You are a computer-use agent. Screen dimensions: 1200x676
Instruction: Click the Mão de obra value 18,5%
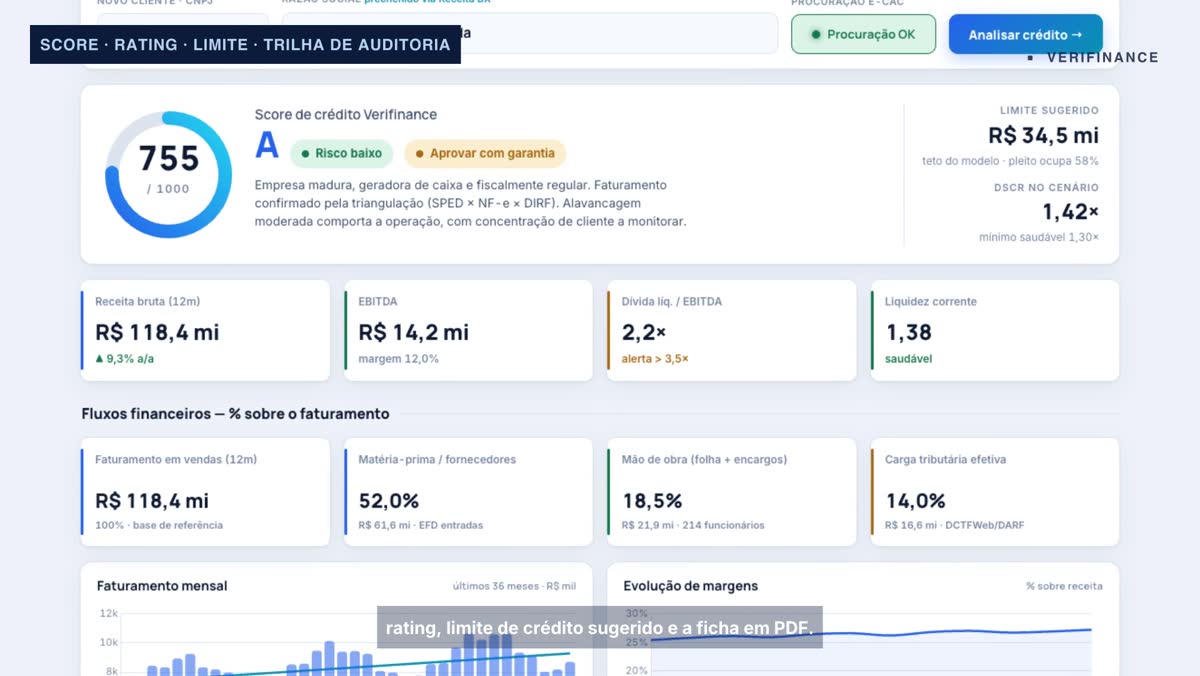(x=651, y=500)
